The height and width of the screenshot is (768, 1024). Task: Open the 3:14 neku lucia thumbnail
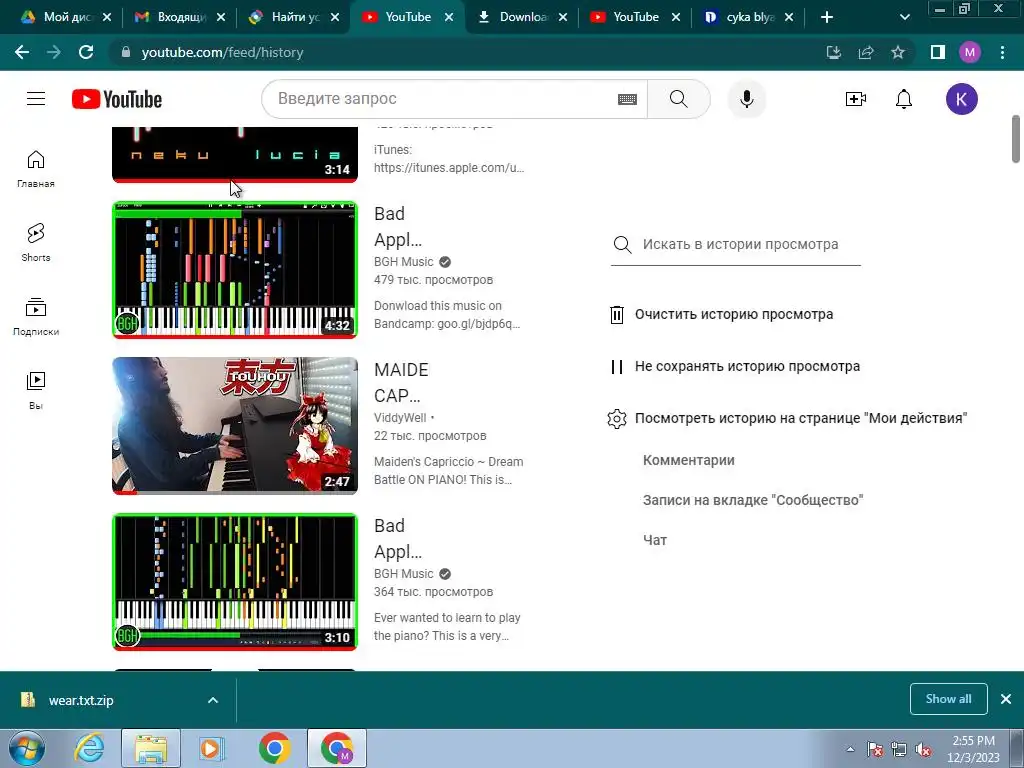[235, 154]
